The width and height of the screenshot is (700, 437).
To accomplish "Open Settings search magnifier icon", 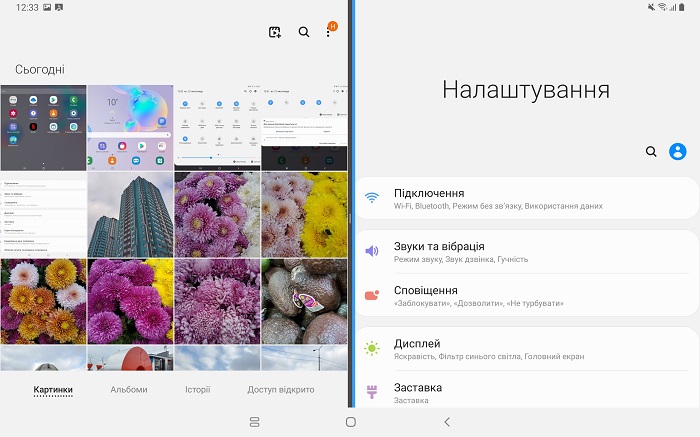I will click(x=651, y=152).
